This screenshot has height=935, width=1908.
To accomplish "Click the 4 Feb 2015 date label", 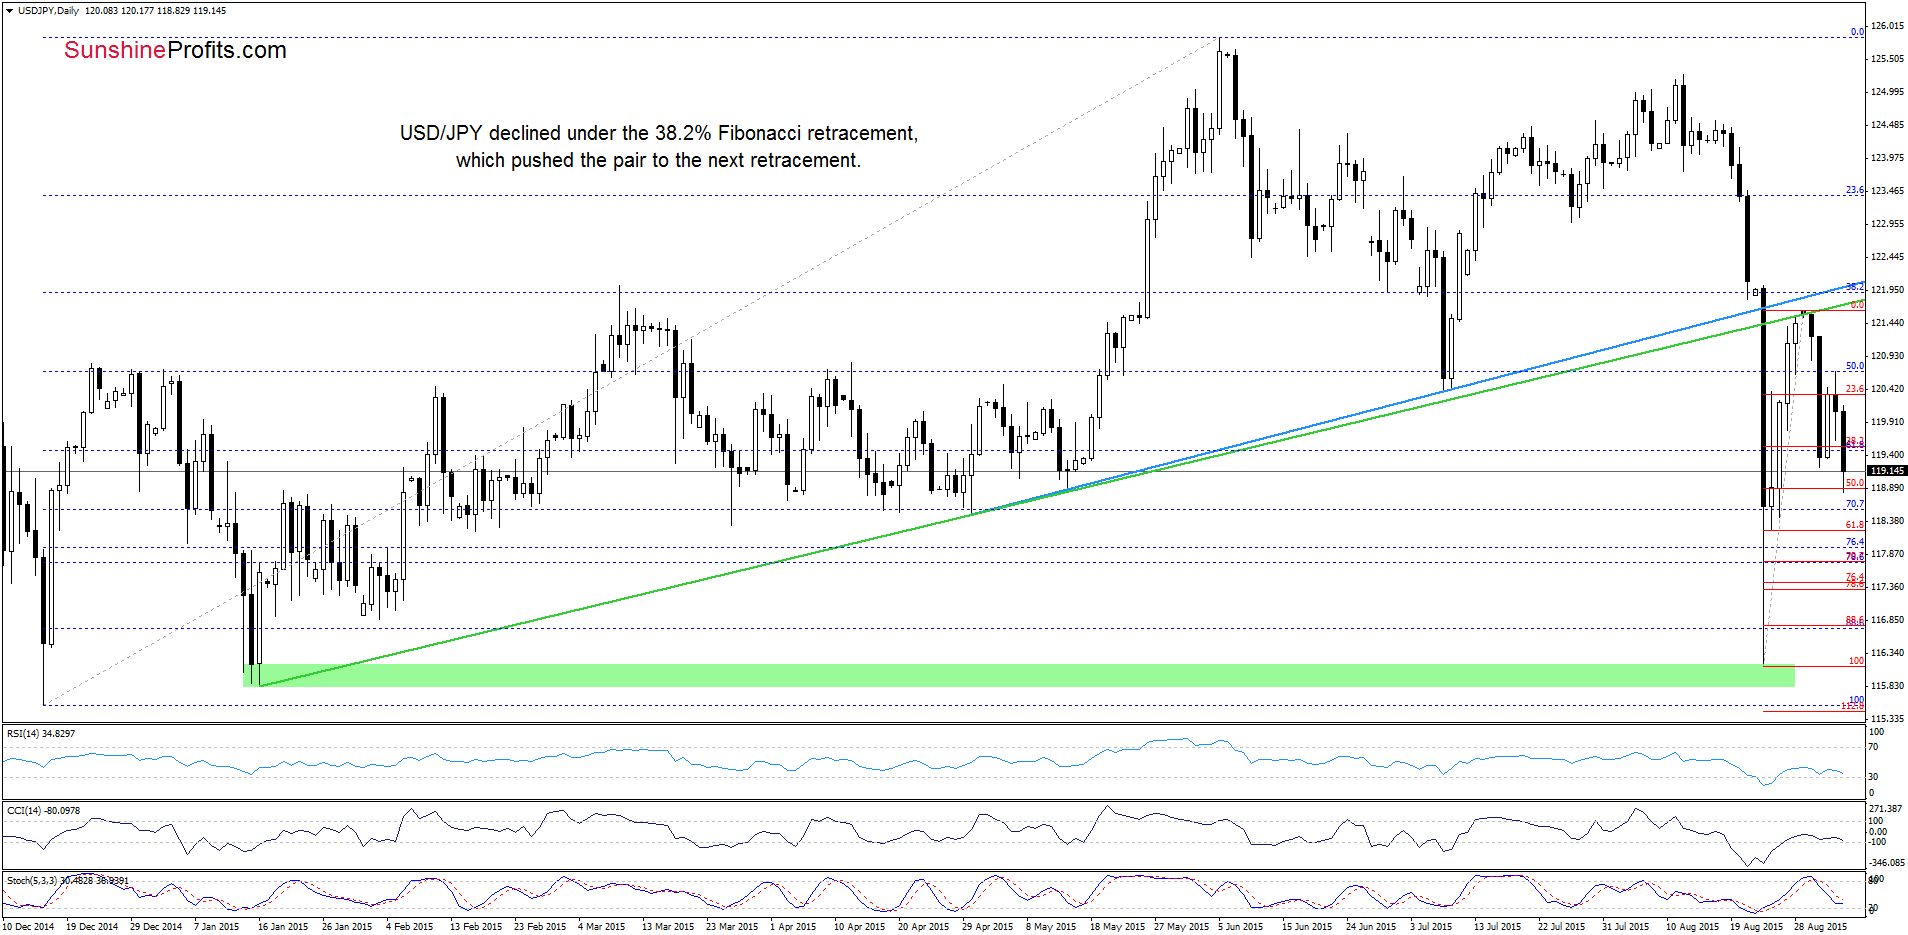I will click(409, 927).
